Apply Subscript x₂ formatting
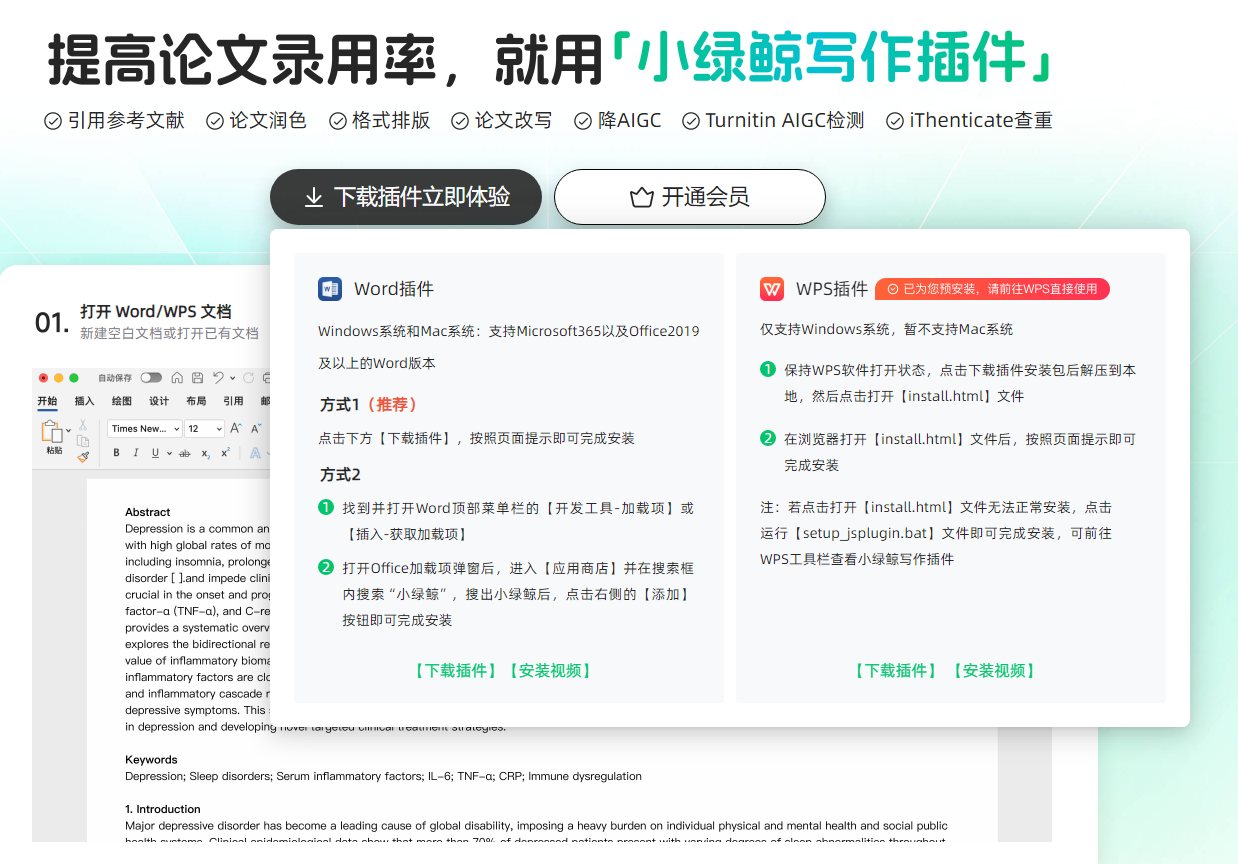1238x864 pixels. [205, 454]
